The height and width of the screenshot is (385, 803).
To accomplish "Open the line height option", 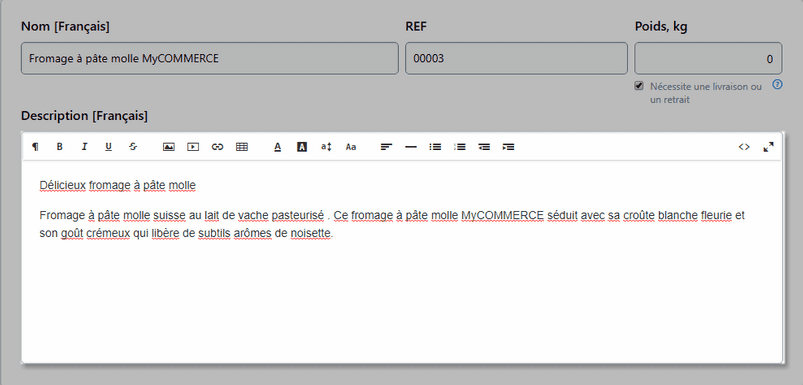I will 326,147.
